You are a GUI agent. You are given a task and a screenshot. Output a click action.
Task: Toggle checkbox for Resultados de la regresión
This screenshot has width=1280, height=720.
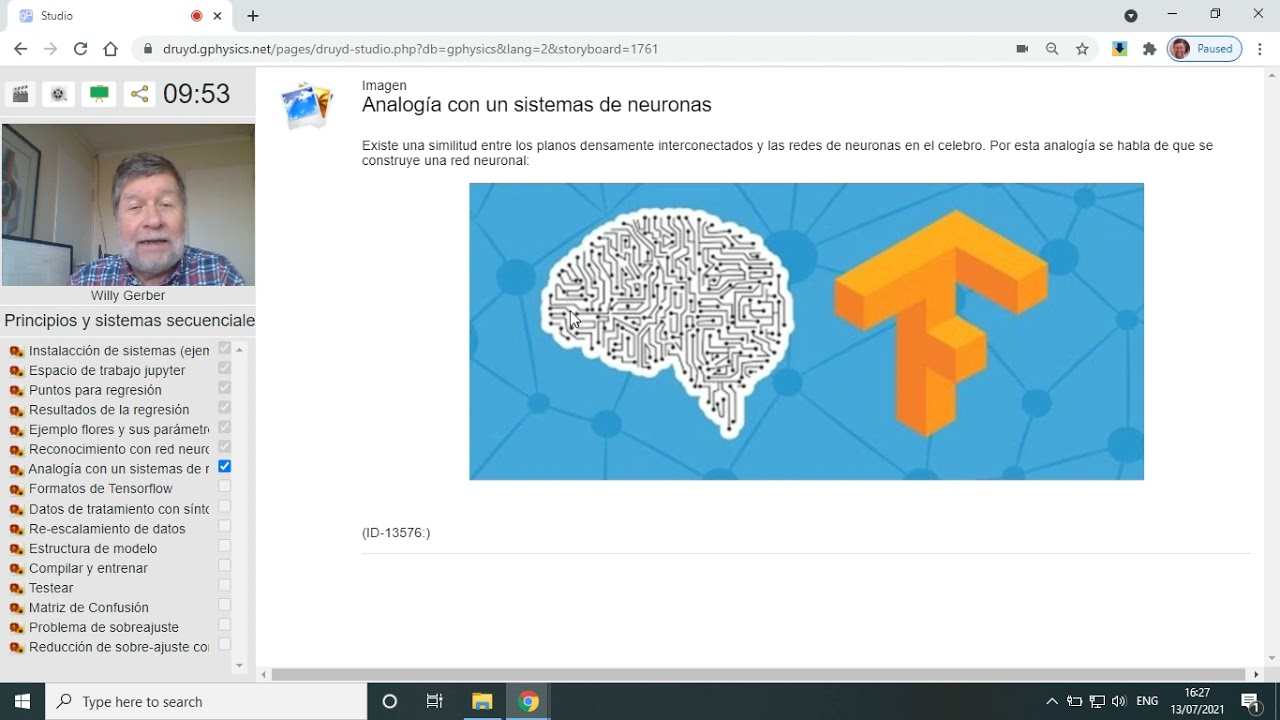[x=224, y=407]
